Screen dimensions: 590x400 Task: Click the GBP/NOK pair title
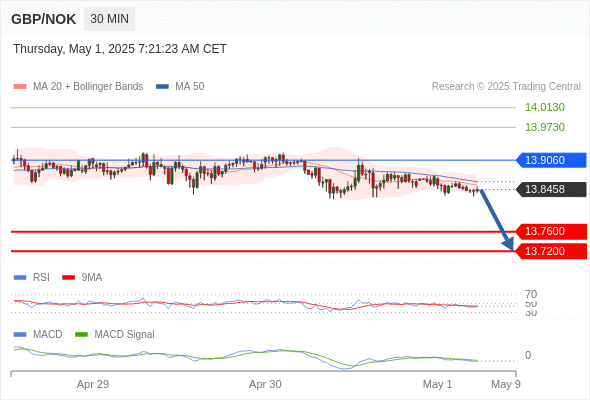[44, 19]
